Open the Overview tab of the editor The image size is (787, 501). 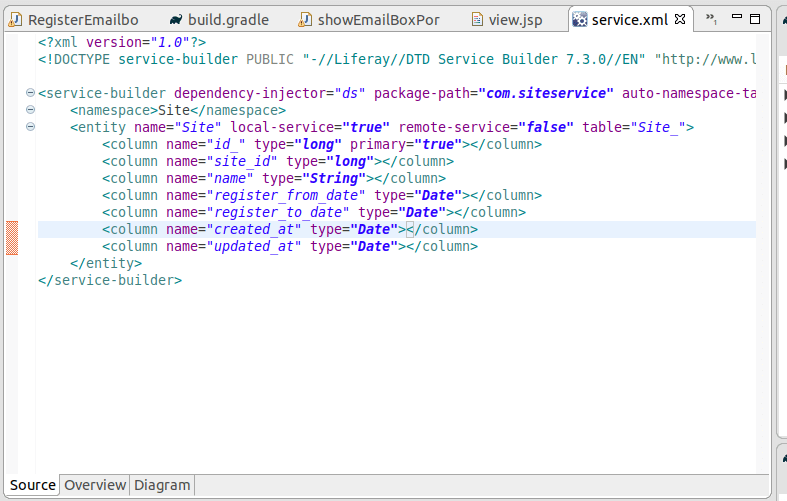click(x=95, y=485)
